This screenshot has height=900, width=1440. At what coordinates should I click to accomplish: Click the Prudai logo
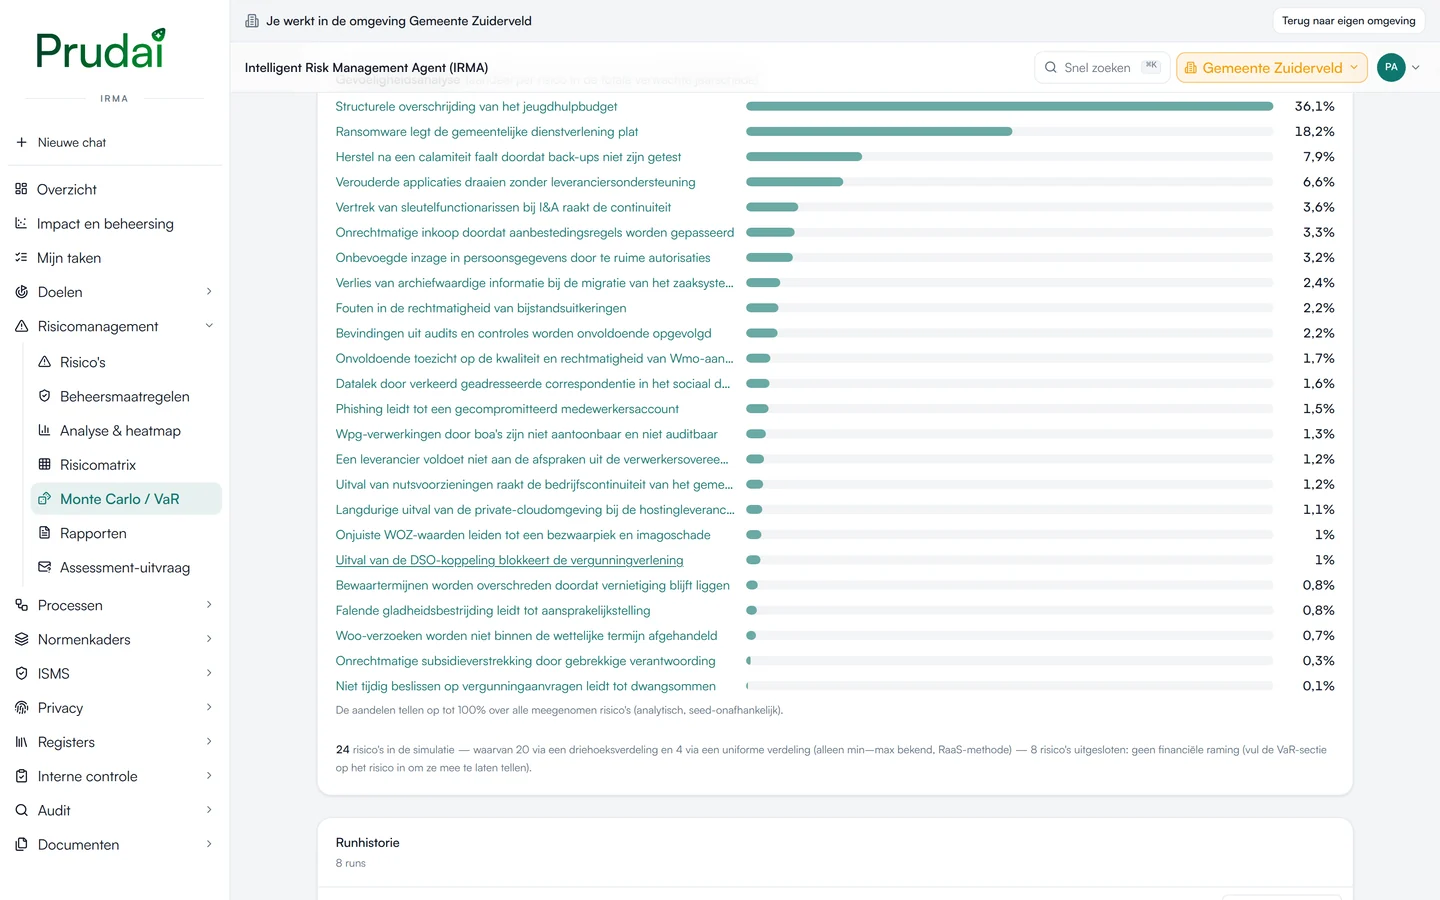100,49
